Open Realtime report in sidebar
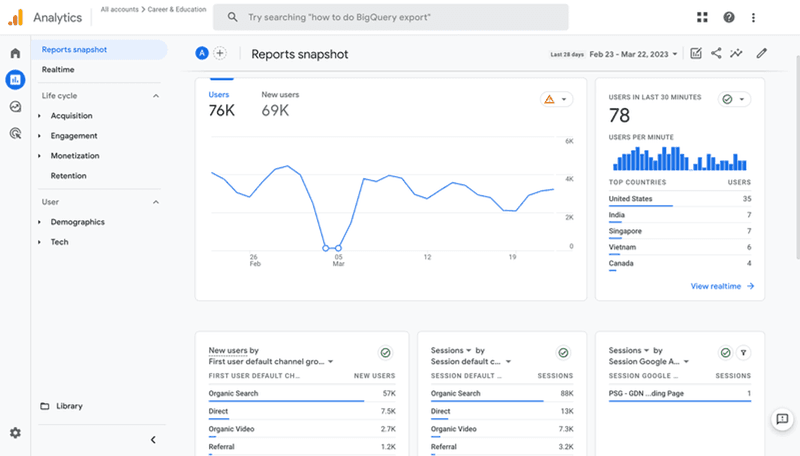Image resolution: width=800 pixels, height=456 pixels. tap(58, 70)
